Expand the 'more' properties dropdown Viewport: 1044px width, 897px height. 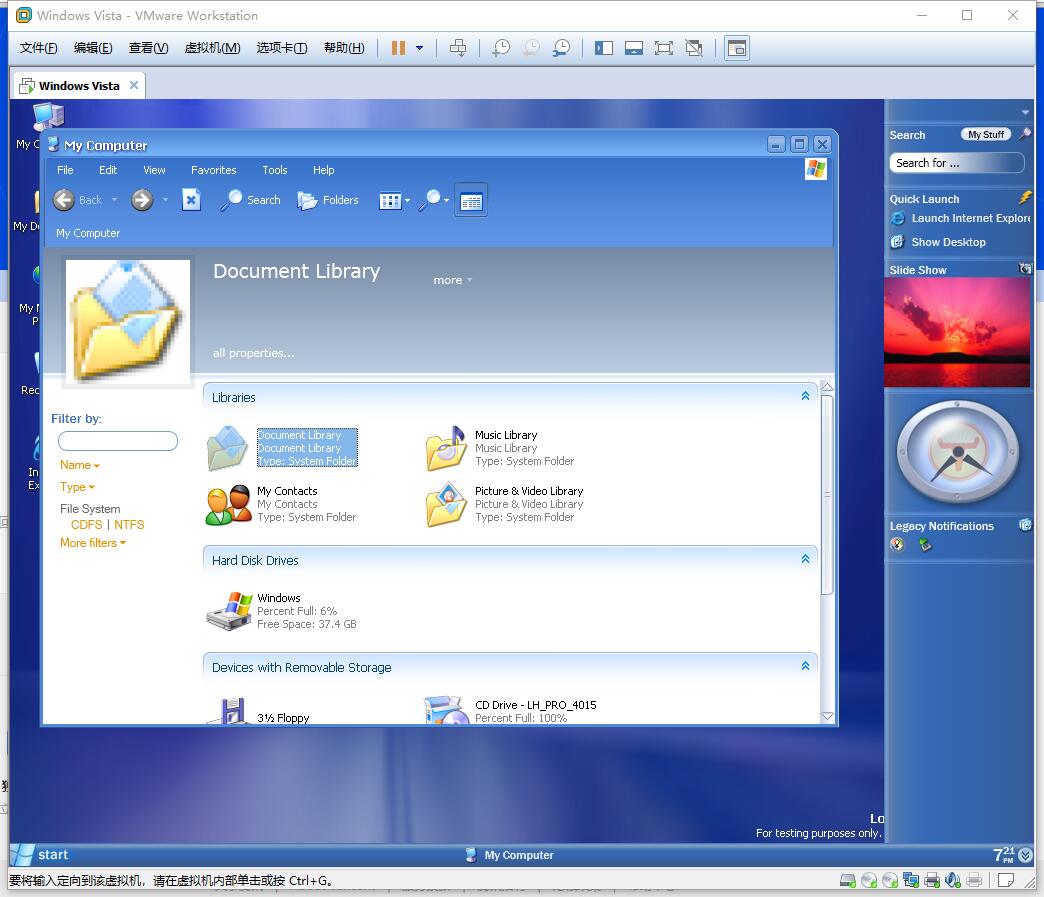coord(453,280)
